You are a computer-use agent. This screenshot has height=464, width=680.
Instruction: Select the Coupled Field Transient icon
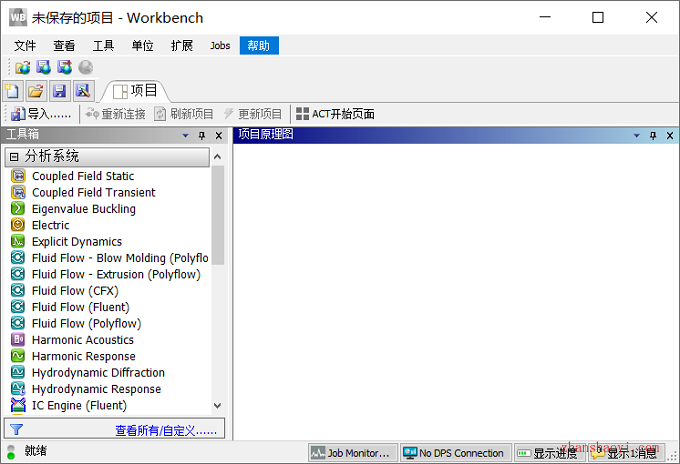click(18, 192)
